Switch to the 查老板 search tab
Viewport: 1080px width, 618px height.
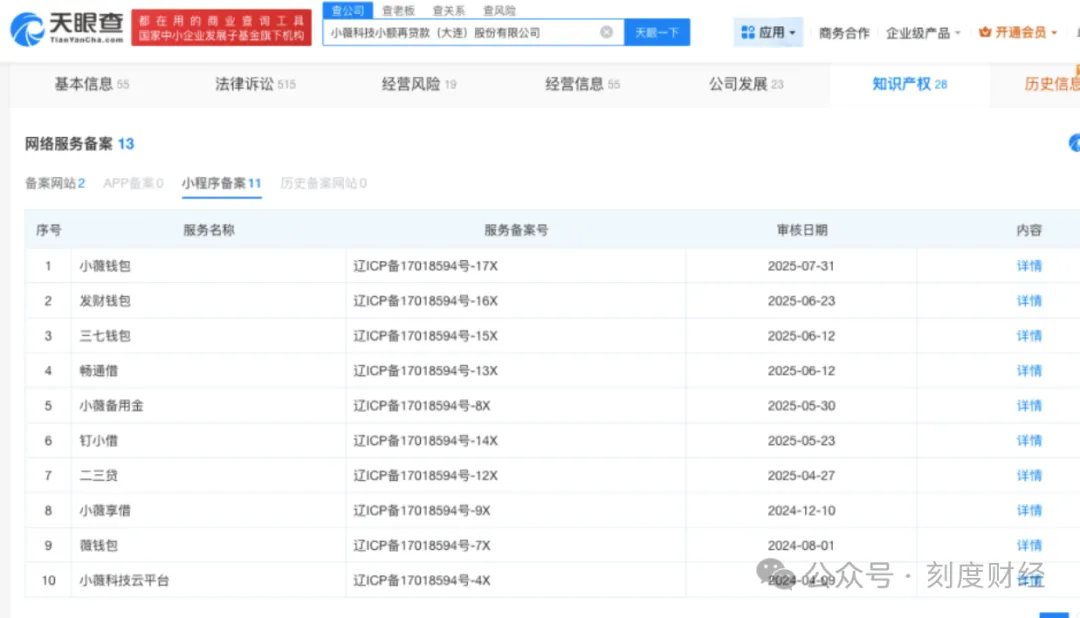click(398, 10)
